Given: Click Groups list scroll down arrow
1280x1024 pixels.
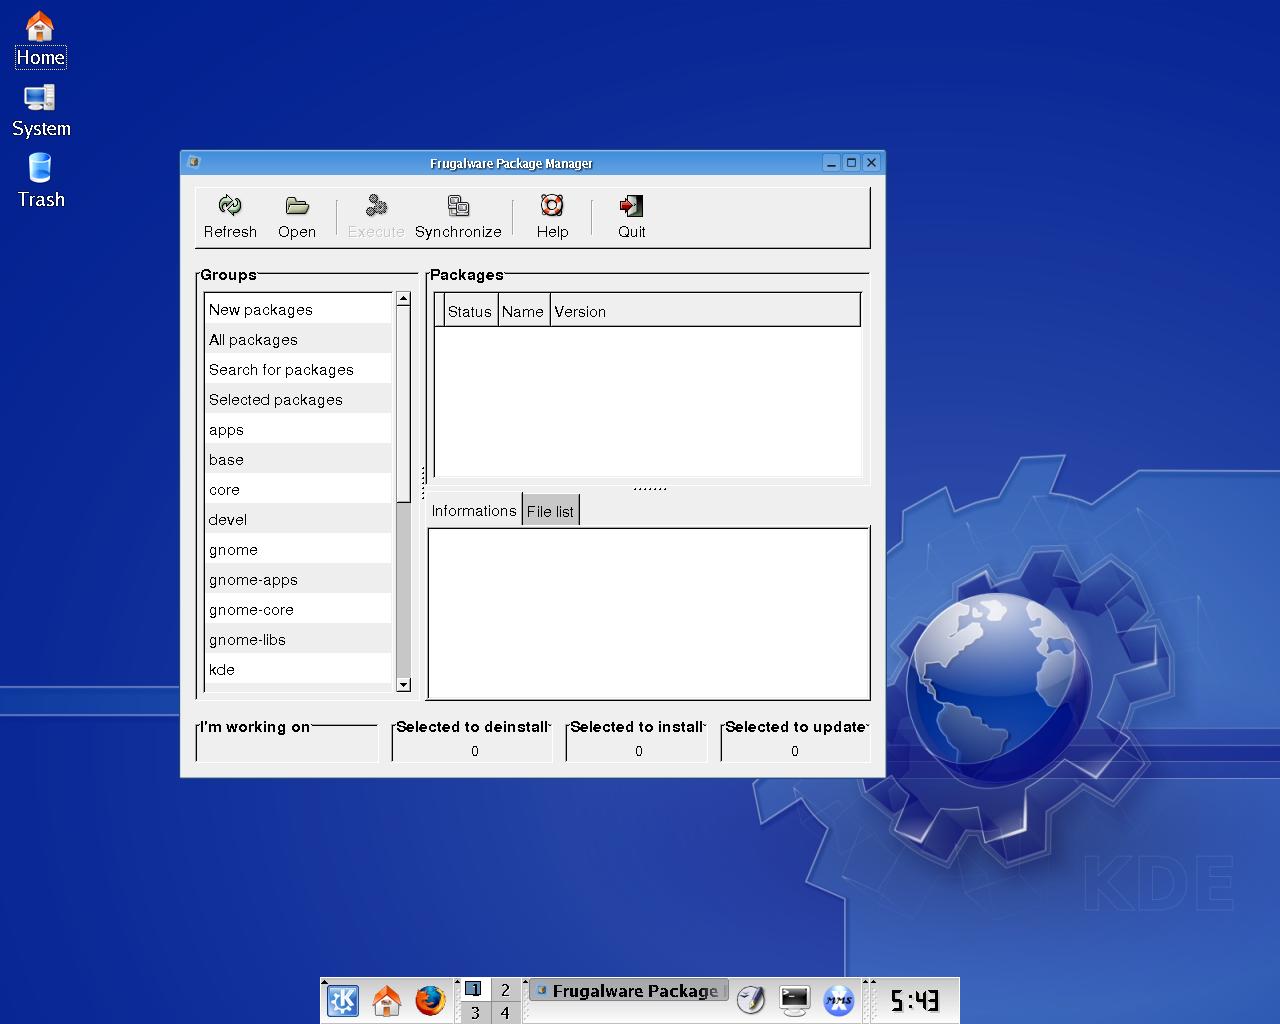Looking at the screenshot, I should tap(403, 685).
